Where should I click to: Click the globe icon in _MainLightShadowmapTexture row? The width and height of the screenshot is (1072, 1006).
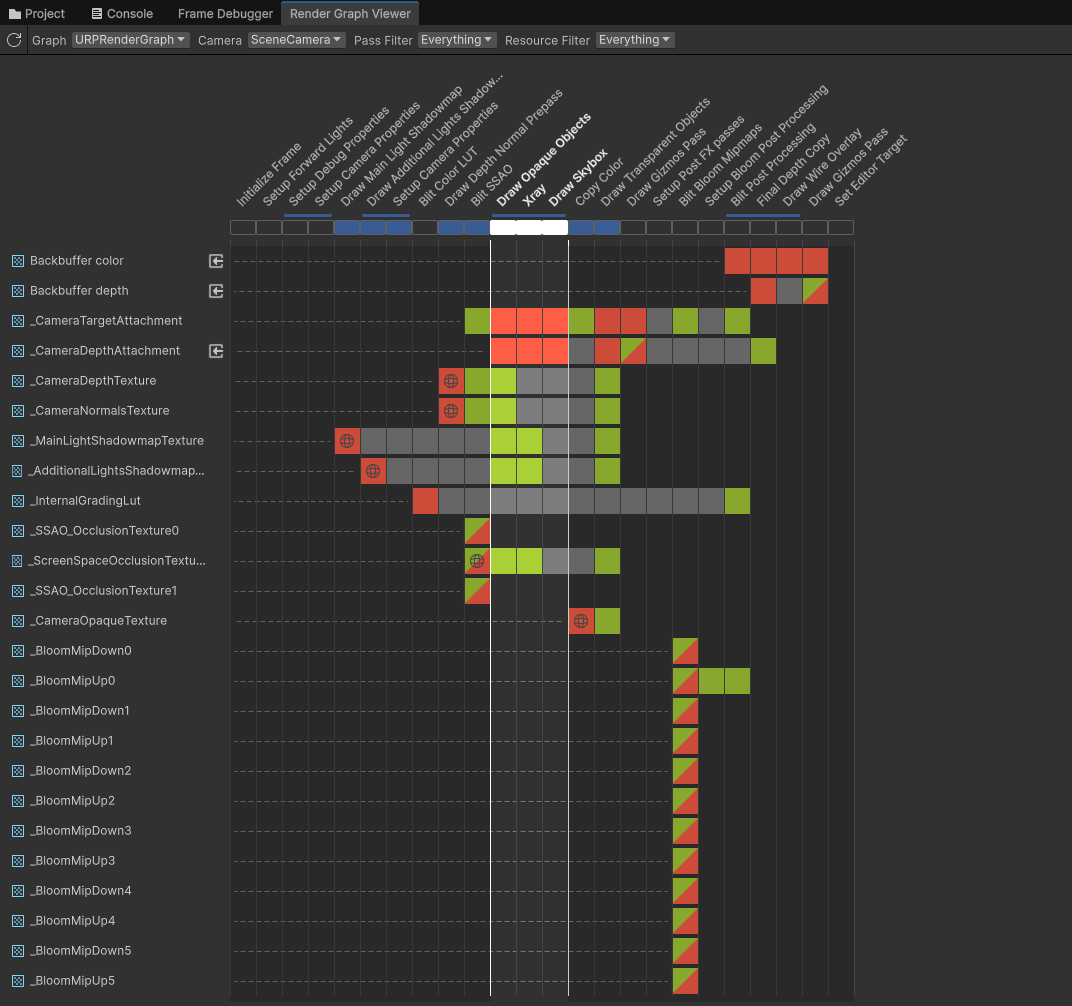tap(347, 441)
